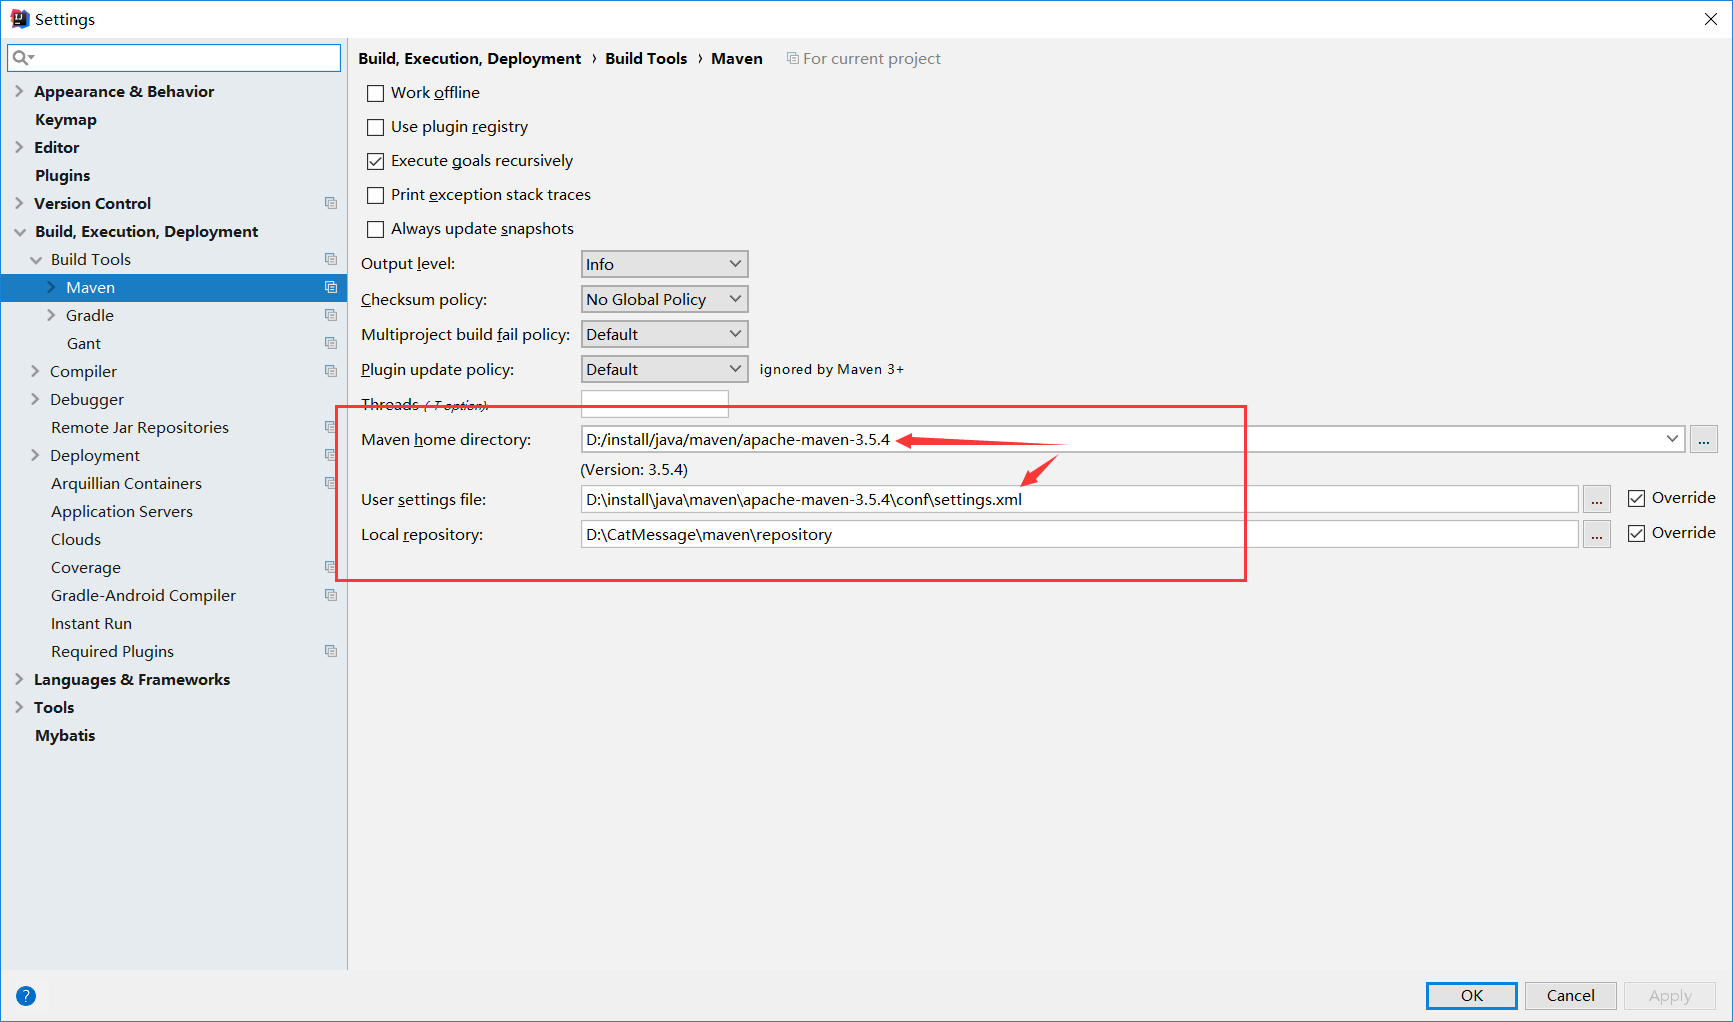Click Build Tools in breadcrumb
Screen dimensions: 1733x1022
[x=646, y=58]
